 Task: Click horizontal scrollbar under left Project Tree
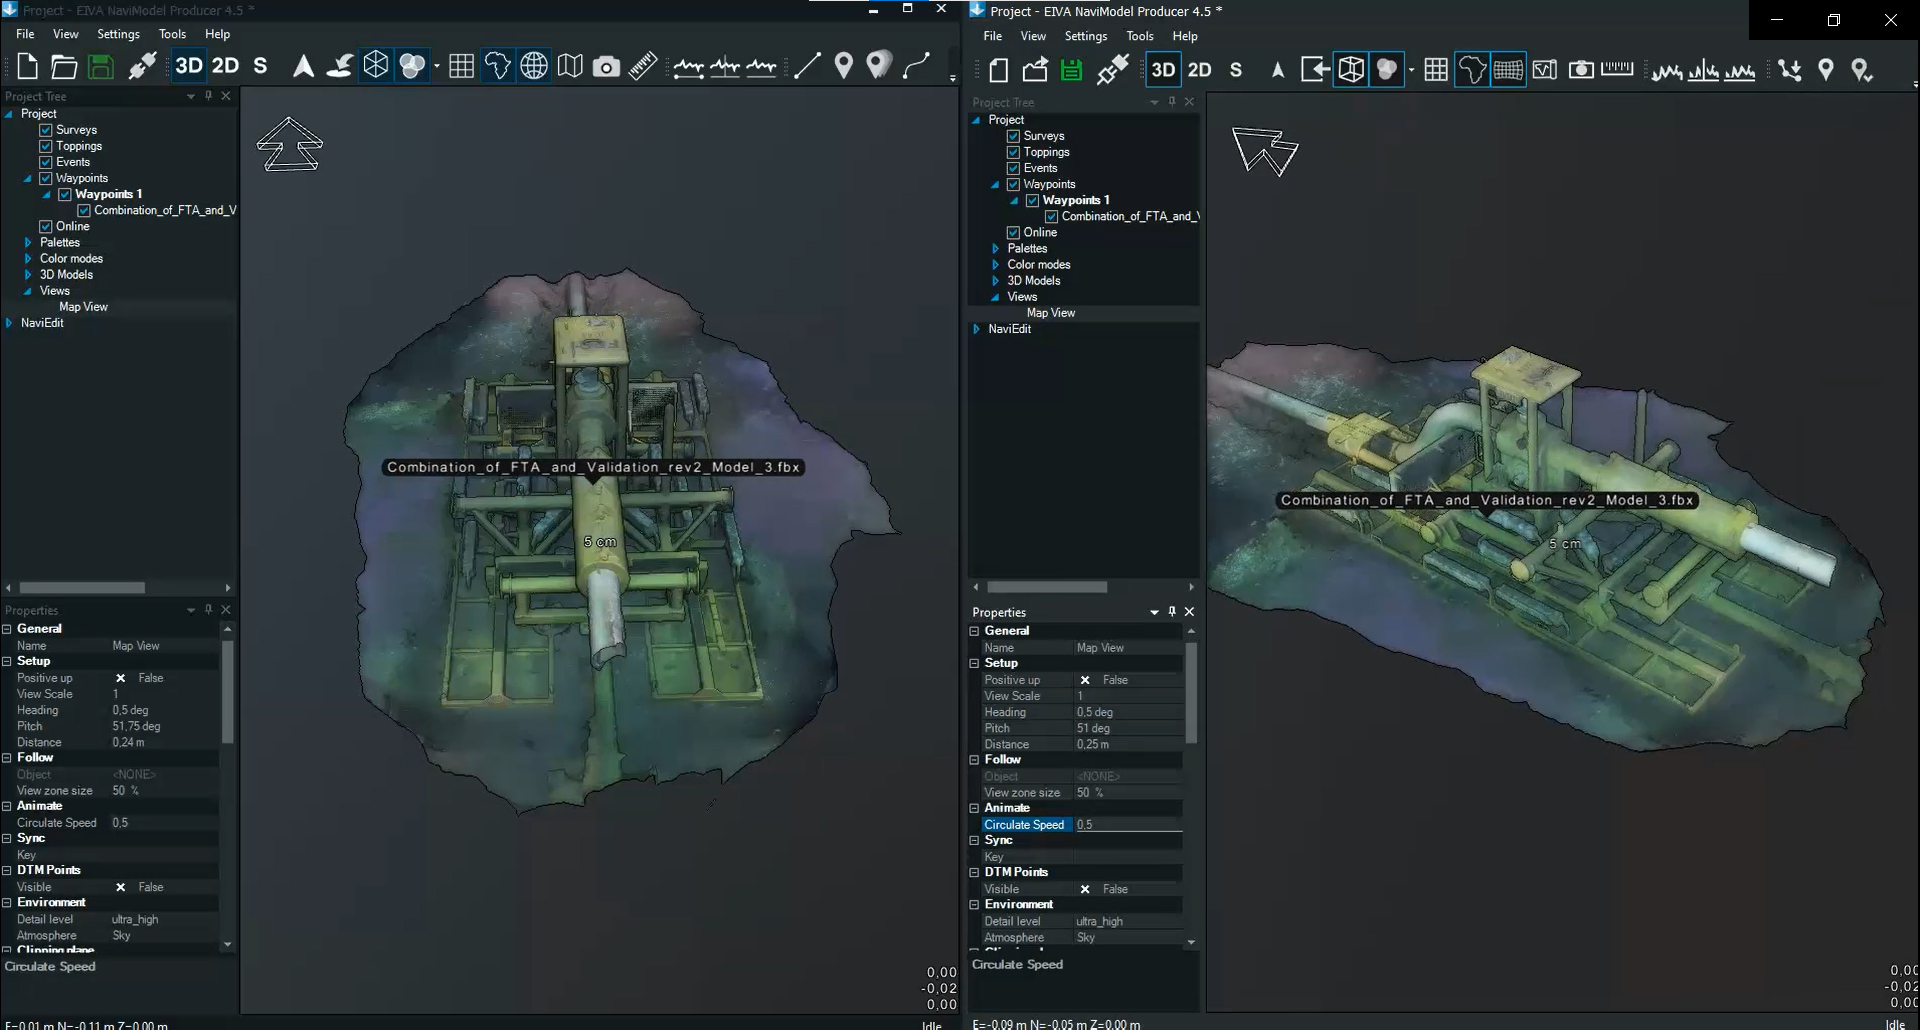coord(82,588)
